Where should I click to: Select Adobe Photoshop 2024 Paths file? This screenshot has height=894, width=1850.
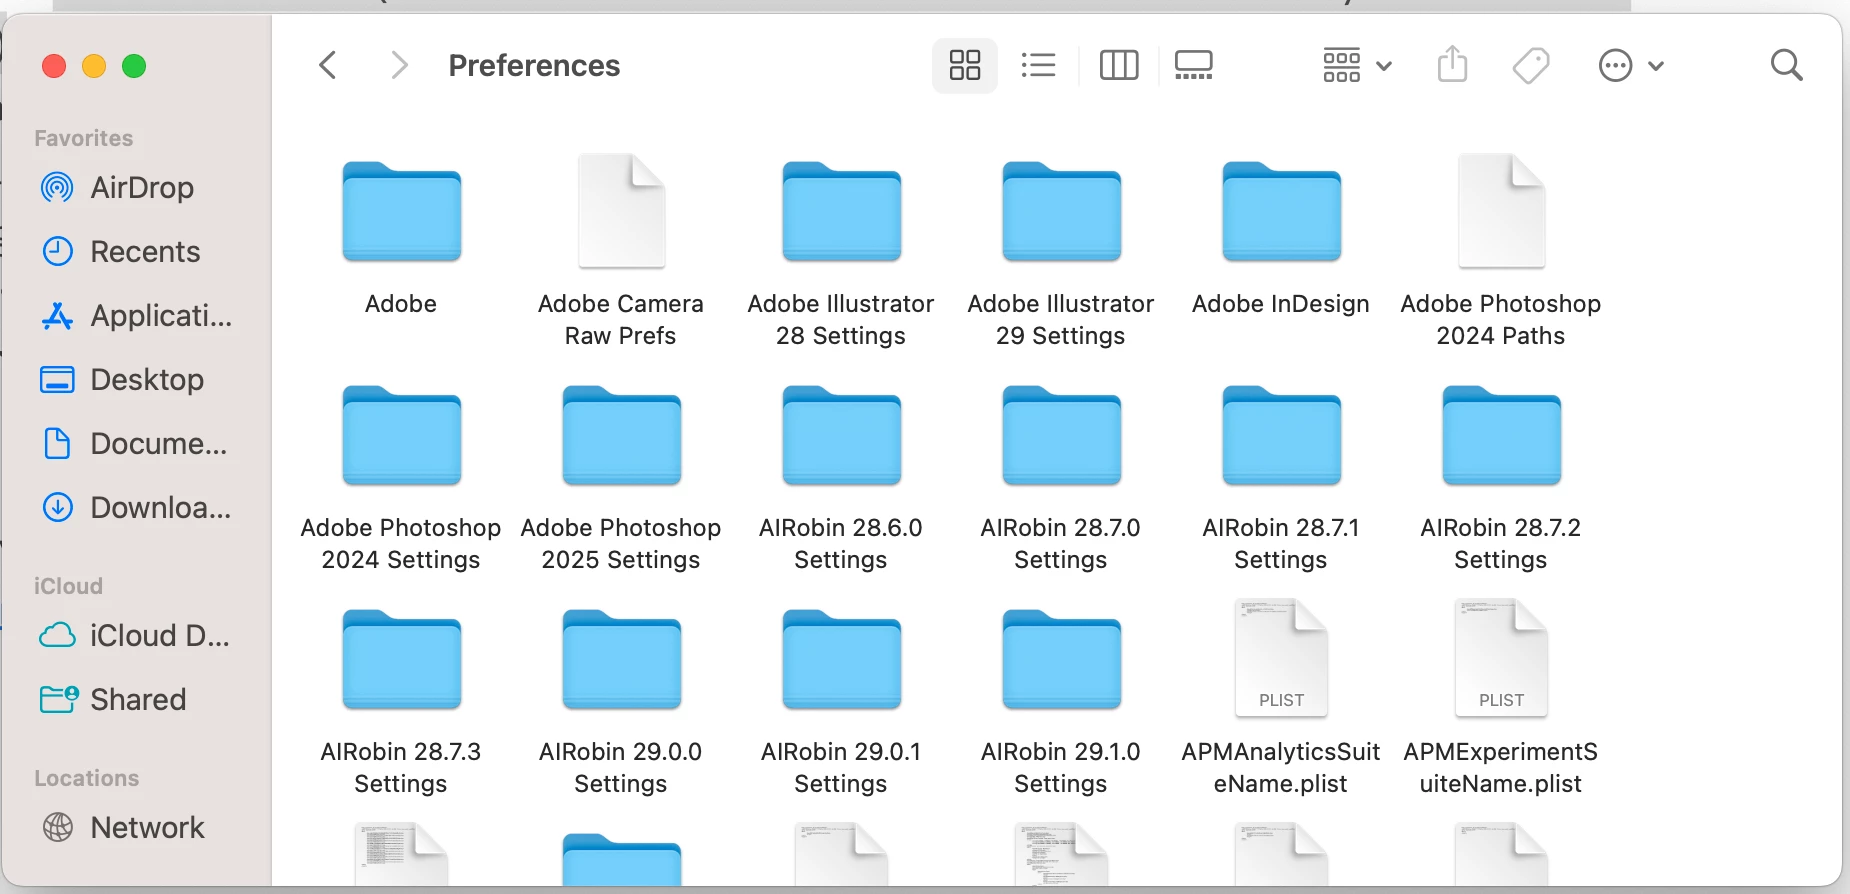coord(1501,212)
